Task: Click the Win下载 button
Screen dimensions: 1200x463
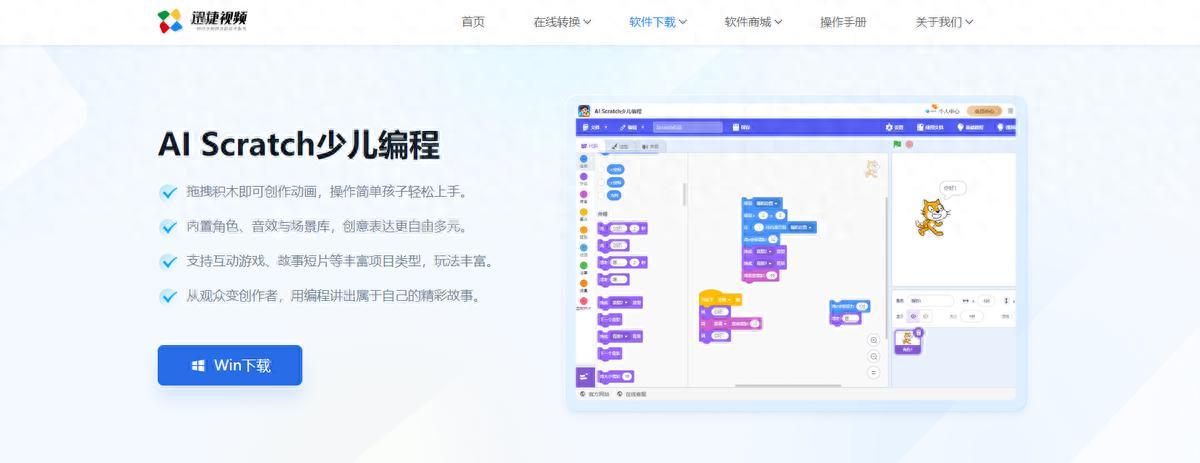Action: (x=230, y=365)
